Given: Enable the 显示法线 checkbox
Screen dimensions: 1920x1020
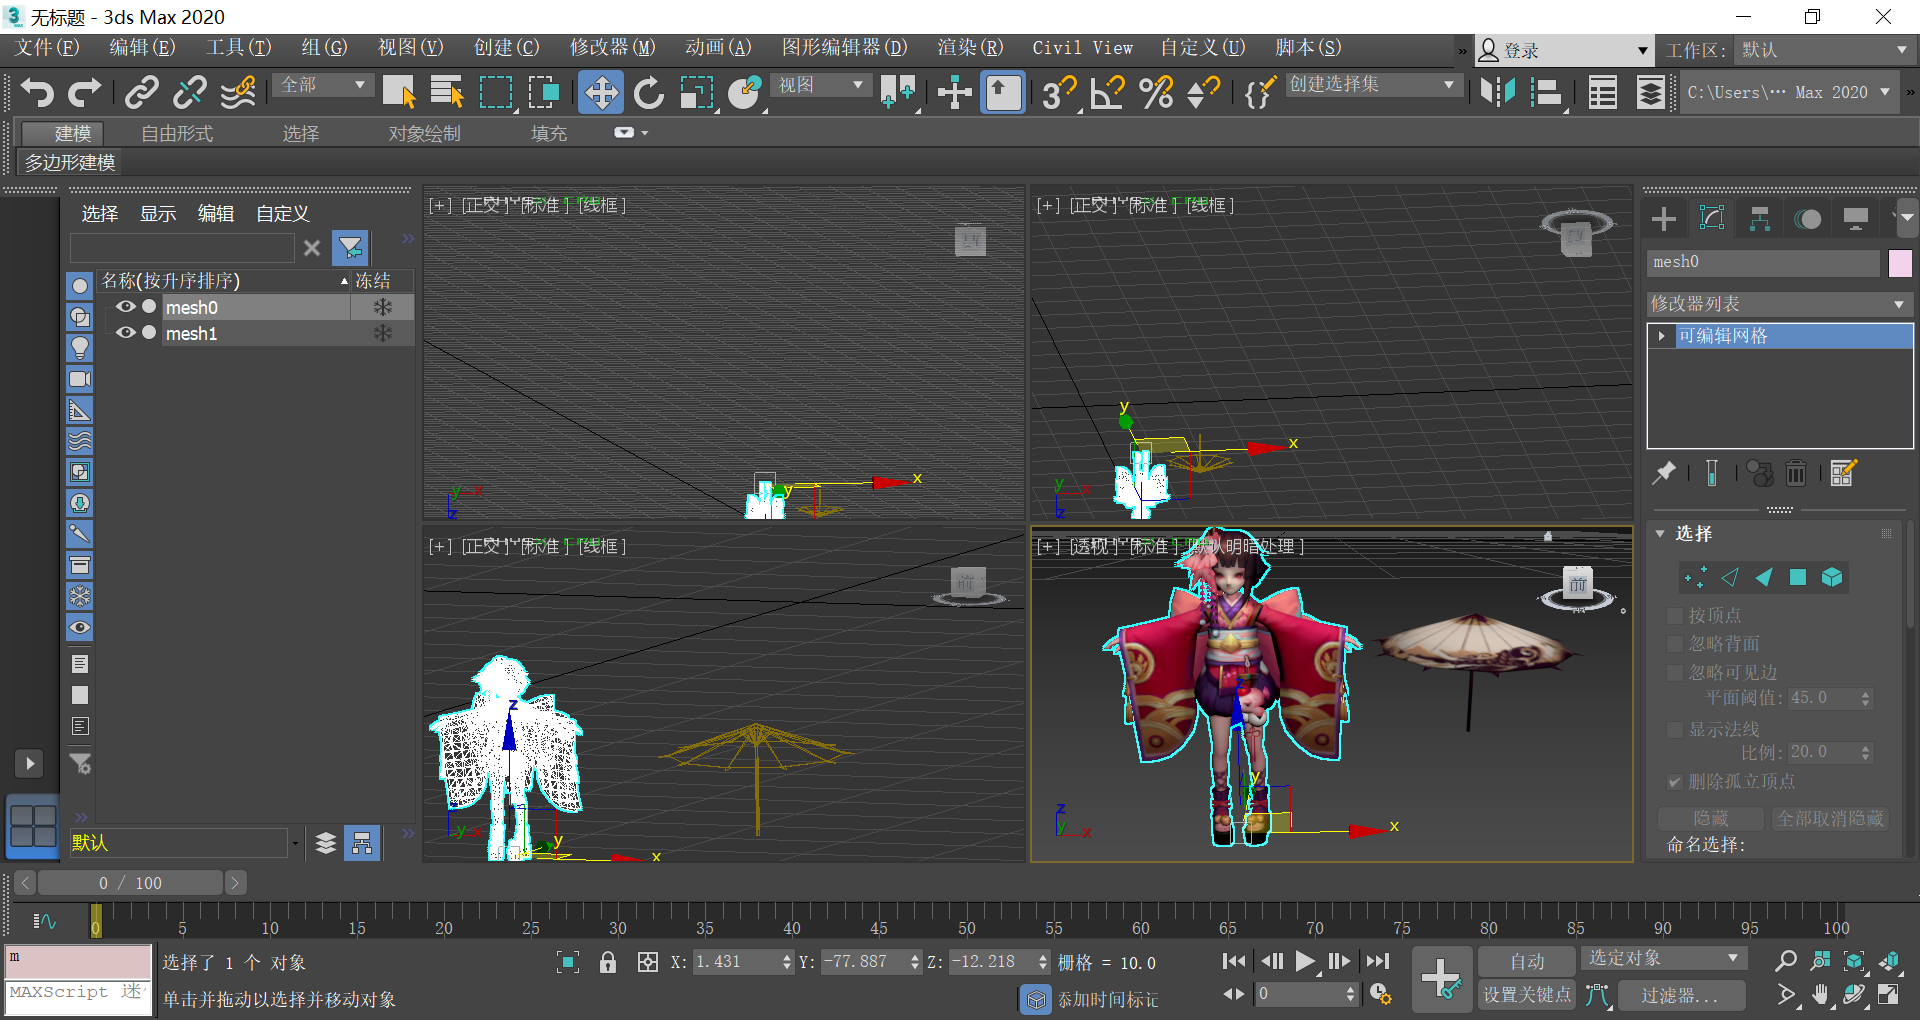Looking at the screenshot, I should pyautogui.click(x=1675, y=730).
